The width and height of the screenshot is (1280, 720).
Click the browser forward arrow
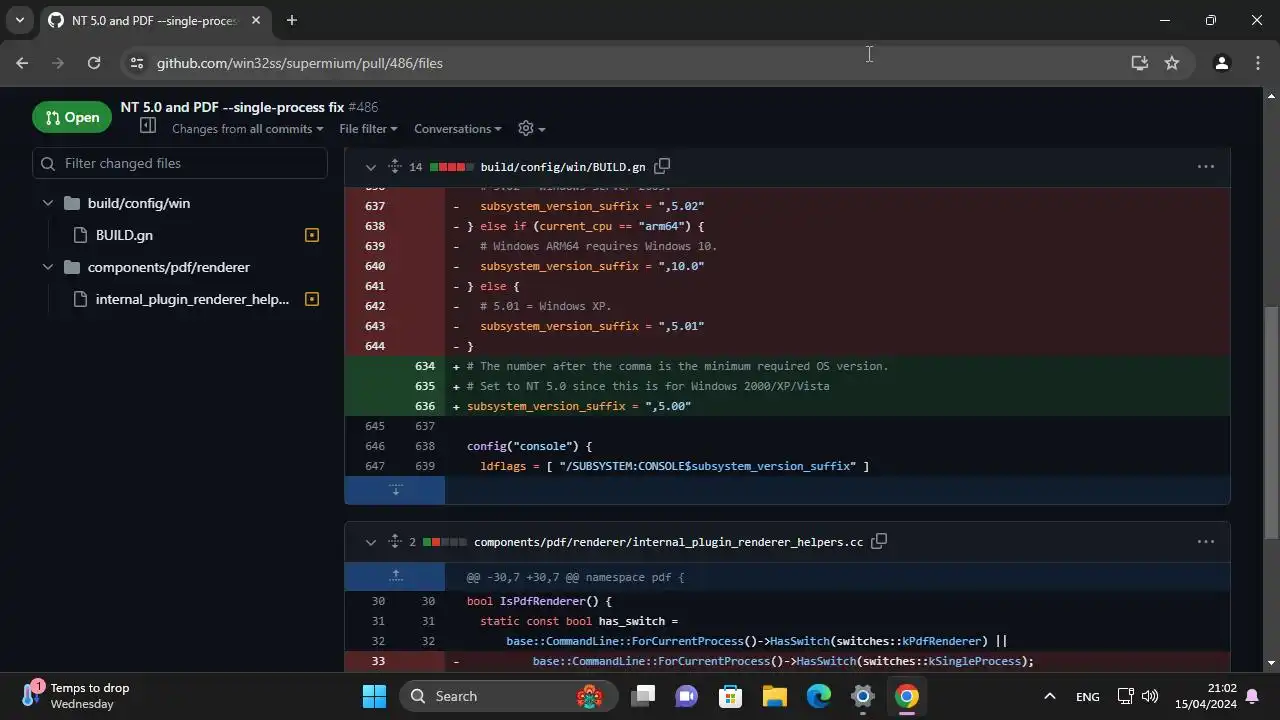click(58, 63)
